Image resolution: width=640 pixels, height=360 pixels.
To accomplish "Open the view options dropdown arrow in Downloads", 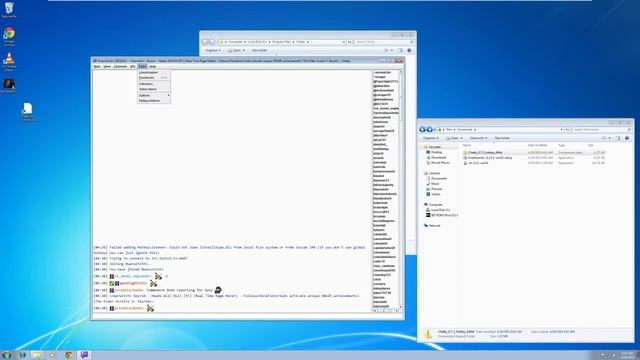I will tap(610, 138).
